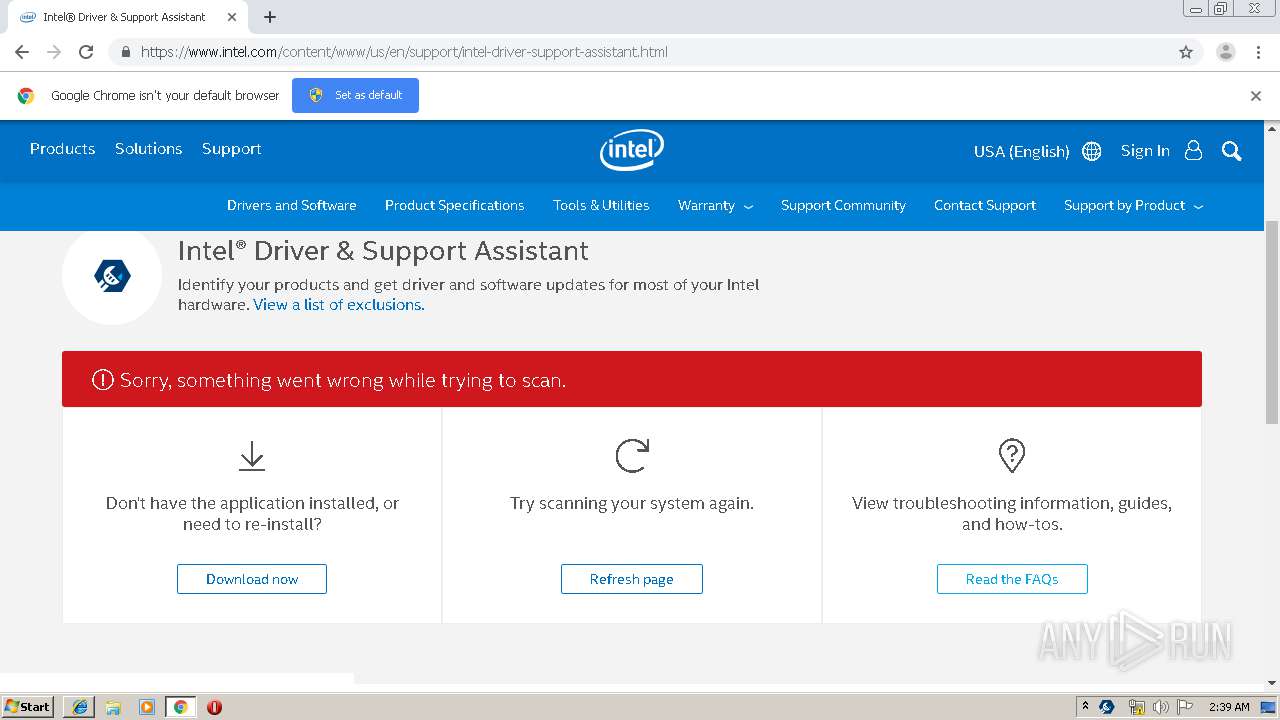Click the question mark location icon

pos(1012,456)
